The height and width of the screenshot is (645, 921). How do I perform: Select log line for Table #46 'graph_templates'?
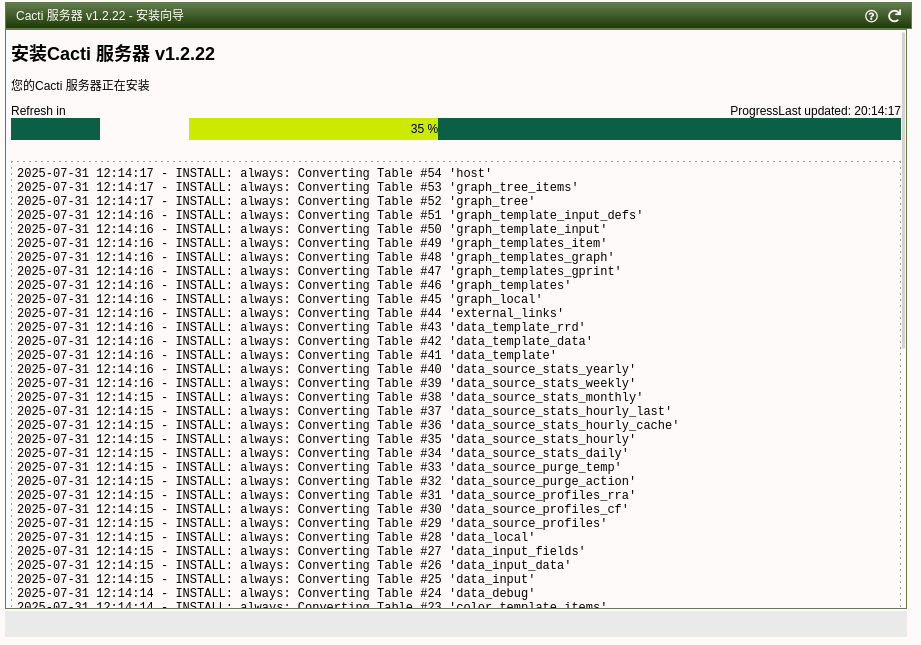[294, 285]
